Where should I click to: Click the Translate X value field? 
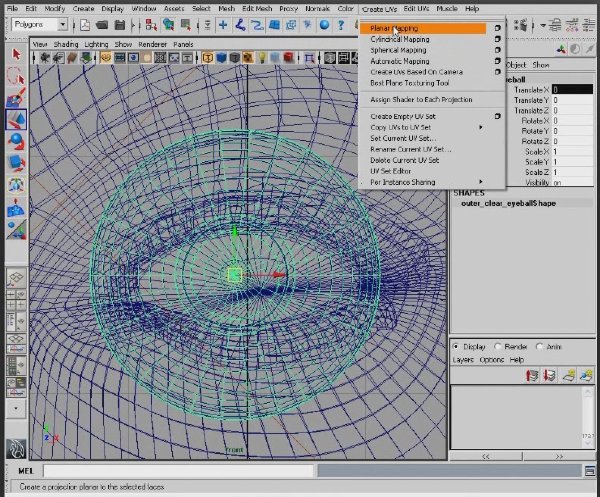572,90
